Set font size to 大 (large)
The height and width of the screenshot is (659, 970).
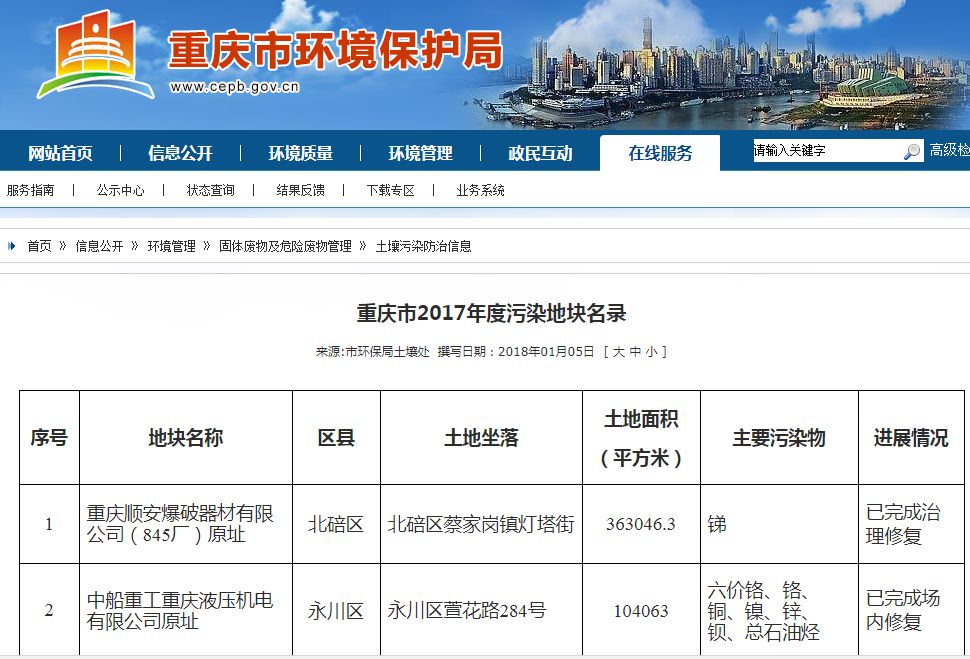pyautogui.click(x=619, y=352)
